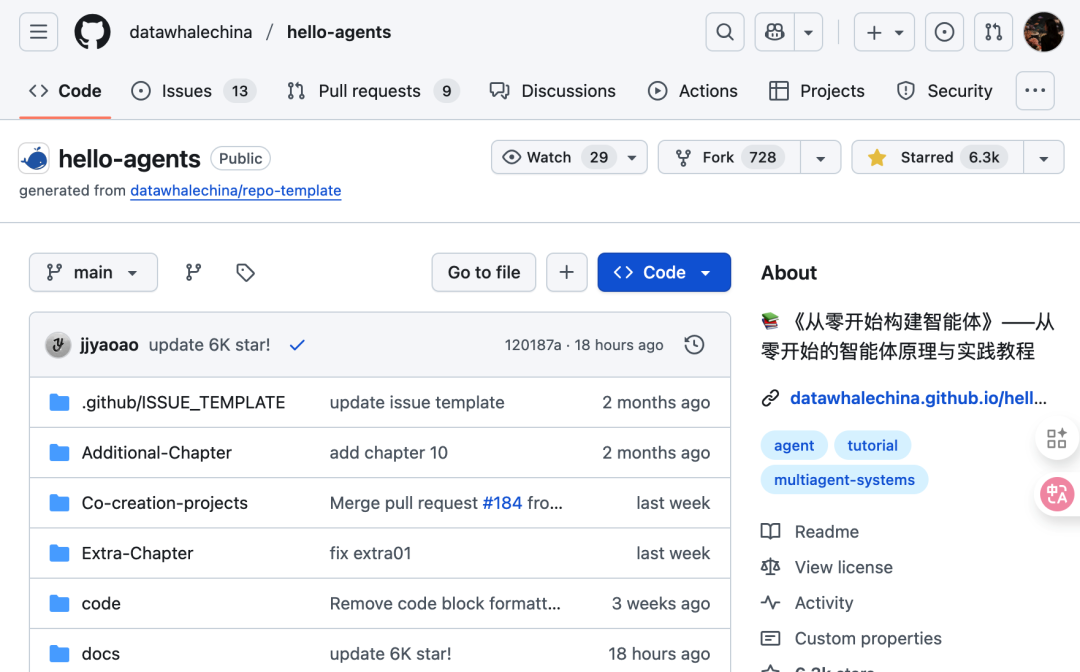
Task: Expand the main branch dropdown
Action: click(x=93, y=272)
